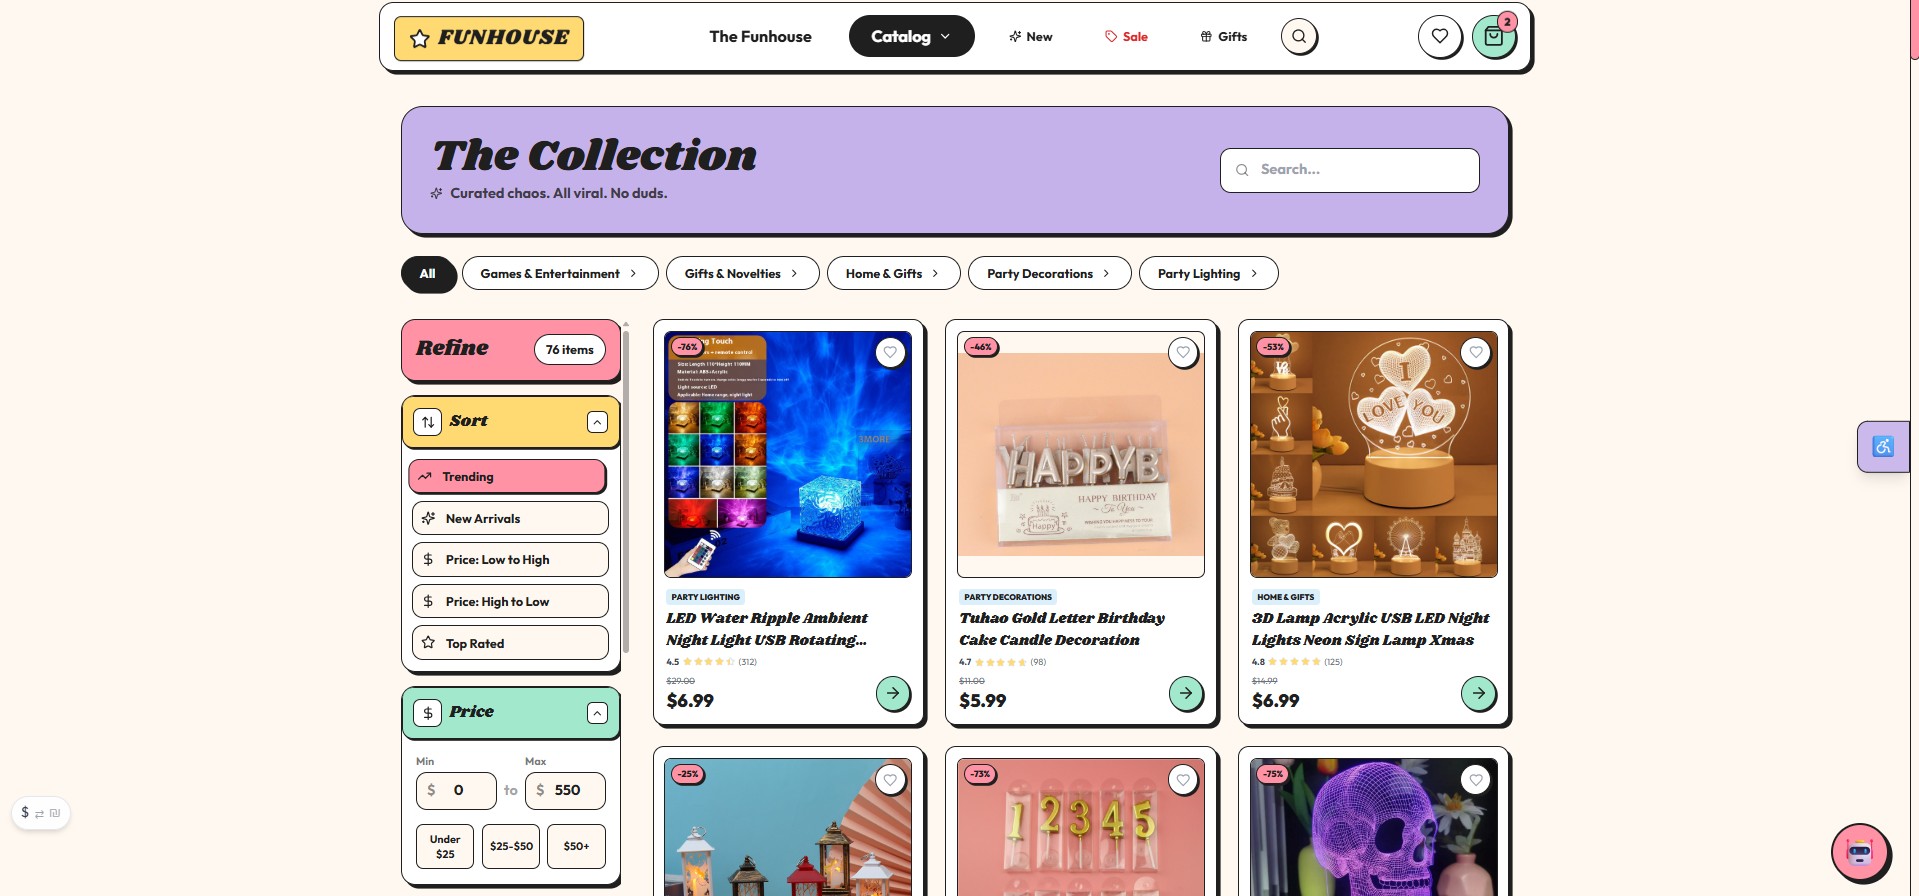This screenshot has width=1919, height=896.
Task: Collapse the Sort panel
Action: point(597,422)
